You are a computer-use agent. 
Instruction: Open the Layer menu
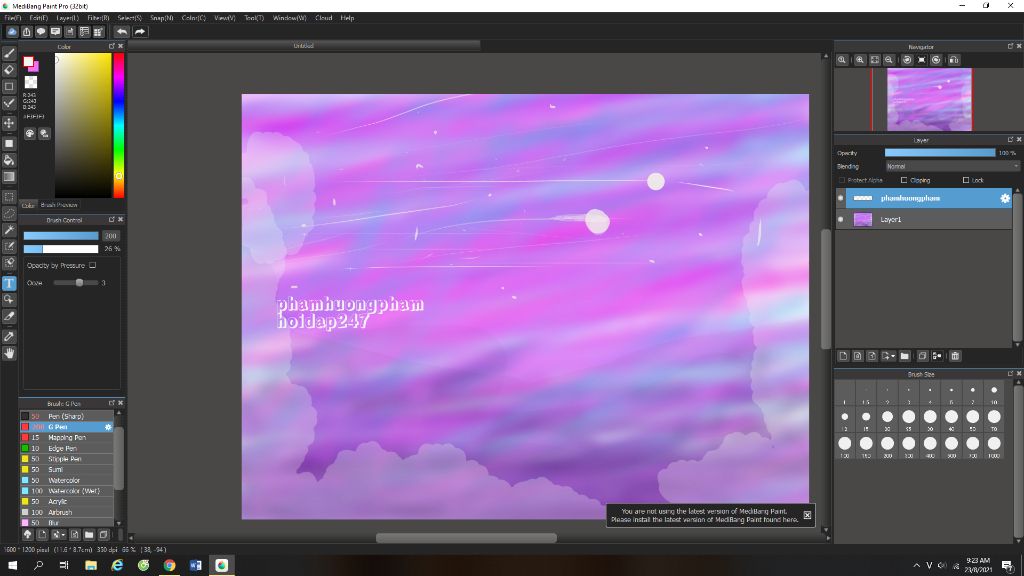(67, 18)
